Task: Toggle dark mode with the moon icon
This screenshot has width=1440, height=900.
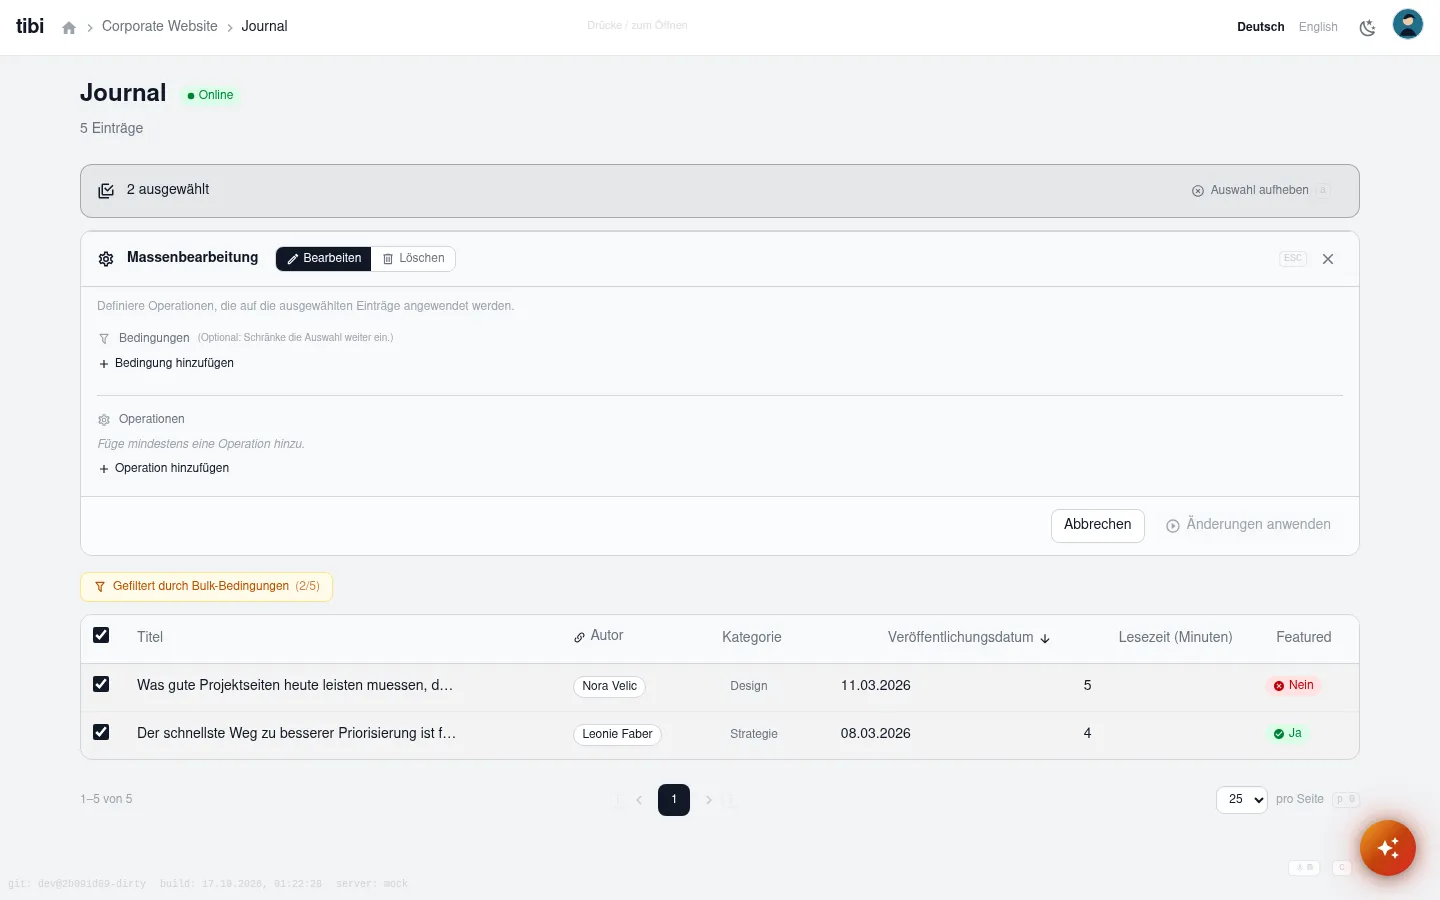Action: pos(1367,28)
